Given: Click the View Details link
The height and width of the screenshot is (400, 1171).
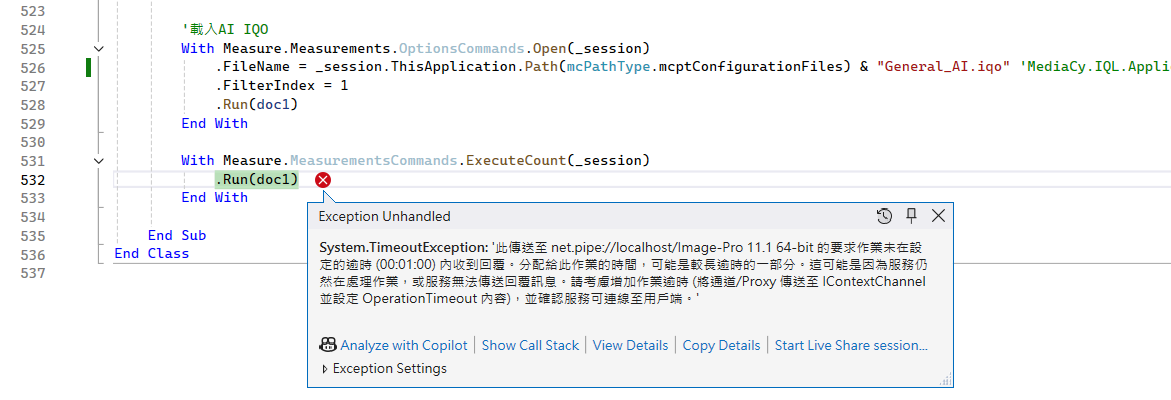Looking at the screenshot, I should point(630,345).
